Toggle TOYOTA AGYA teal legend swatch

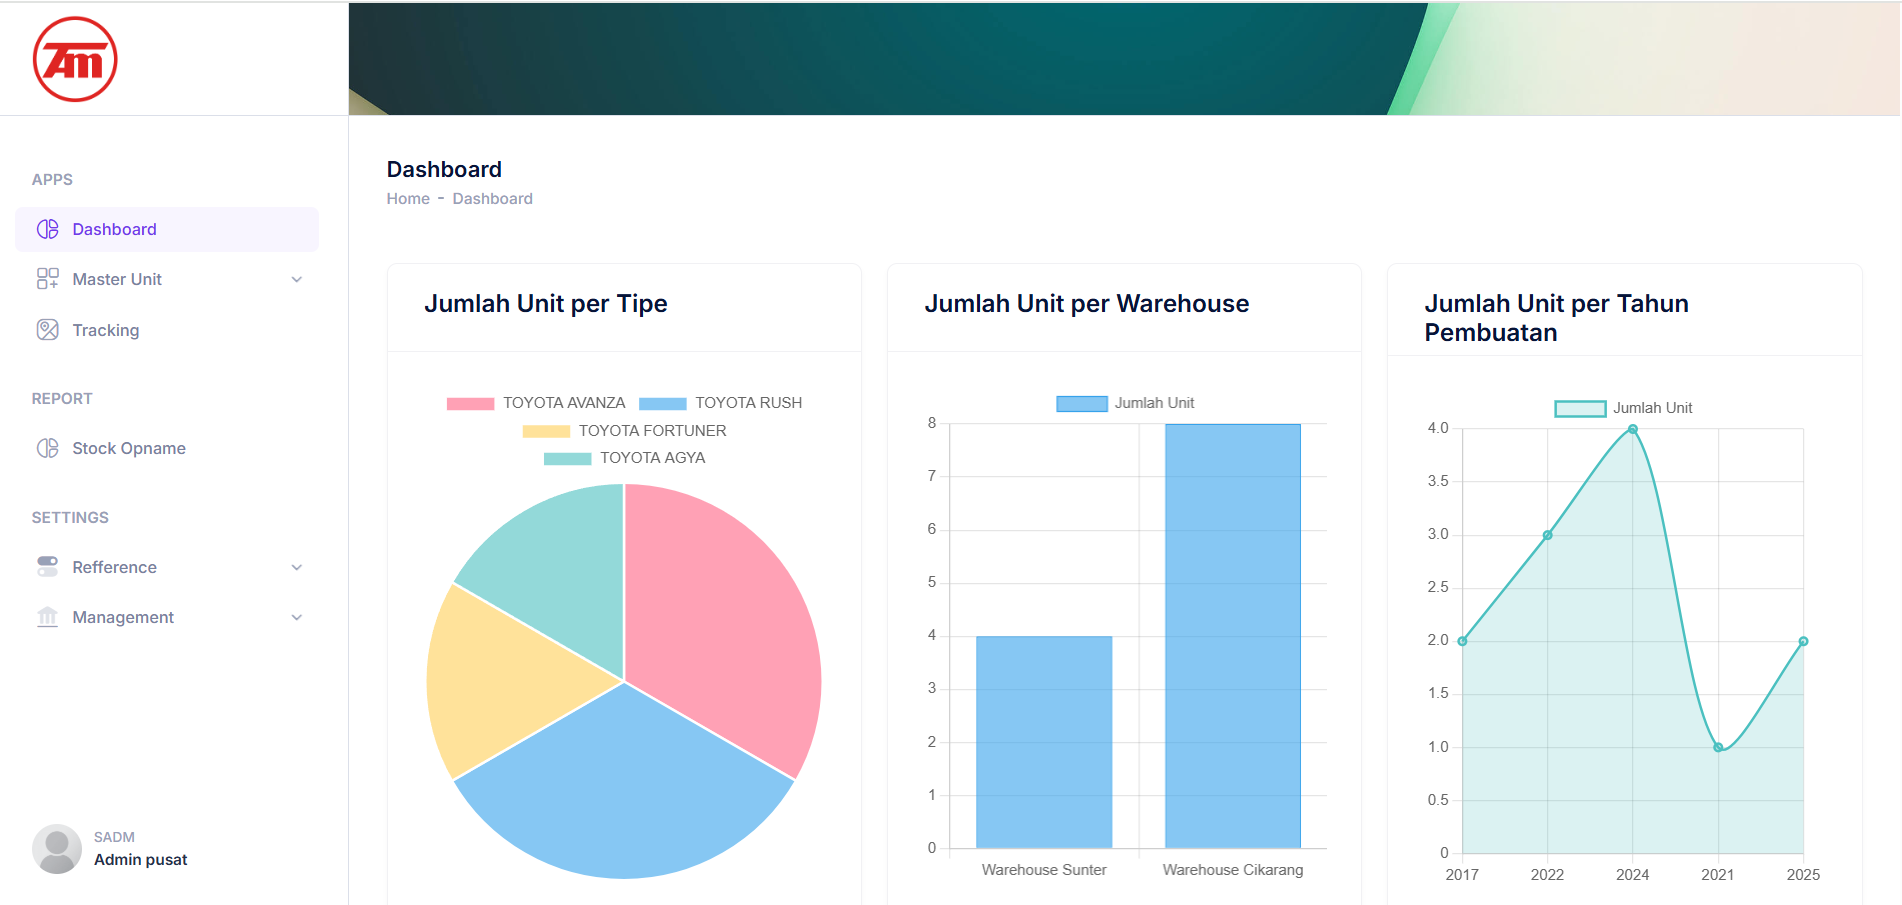(x=567, y=459)
